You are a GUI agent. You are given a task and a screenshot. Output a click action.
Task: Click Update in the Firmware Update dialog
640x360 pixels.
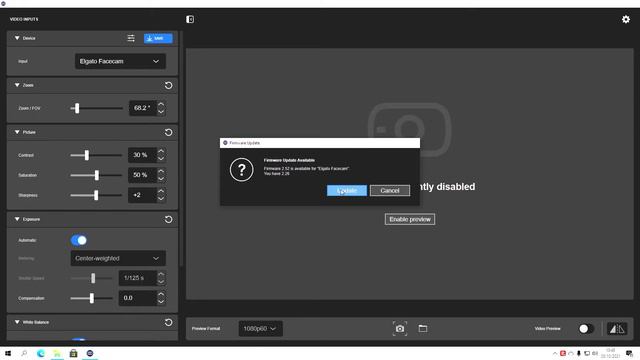(x=347, y=191)
